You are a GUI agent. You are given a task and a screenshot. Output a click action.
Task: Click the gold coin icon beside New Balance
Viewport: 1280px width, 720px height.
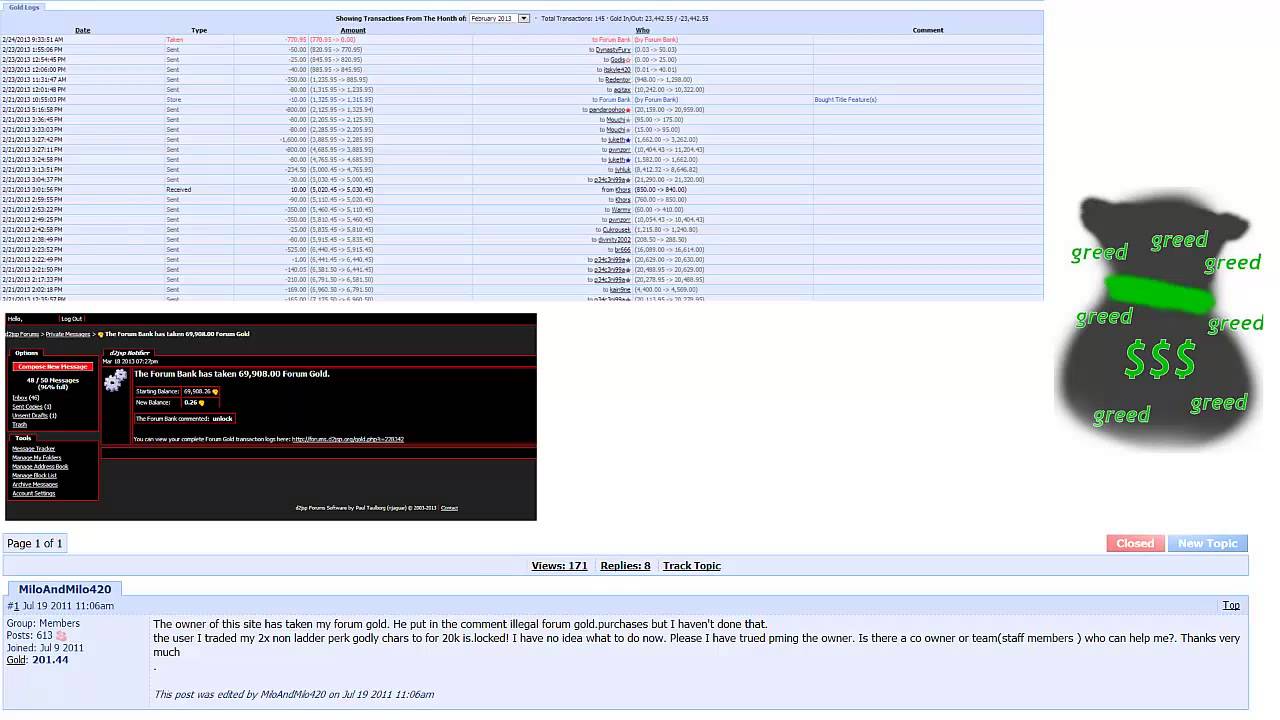click(x=202, y=403)
